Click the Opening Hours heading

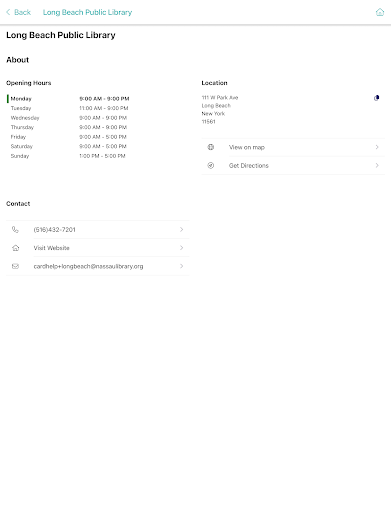29,83
